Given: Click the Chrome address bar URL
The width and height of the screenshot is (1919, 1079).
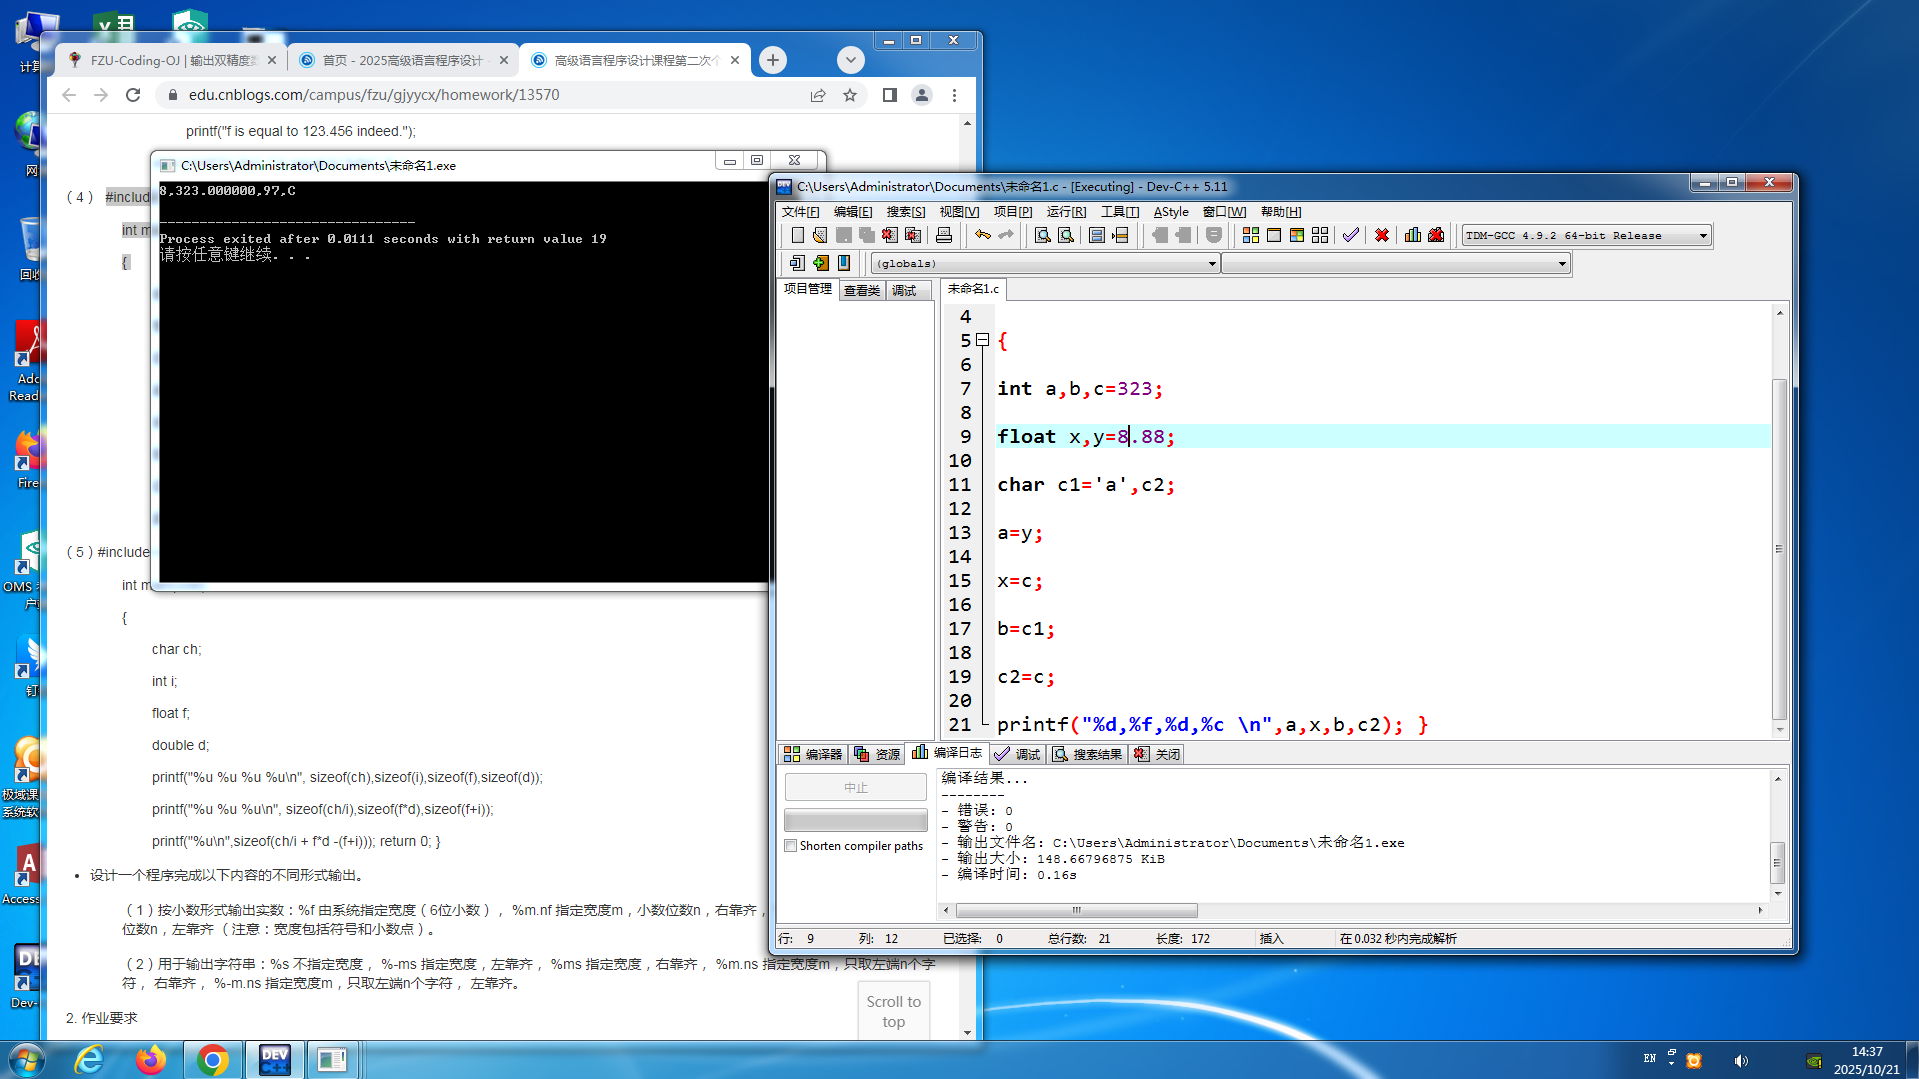Looking at the screenshot, I should [374, 95].
